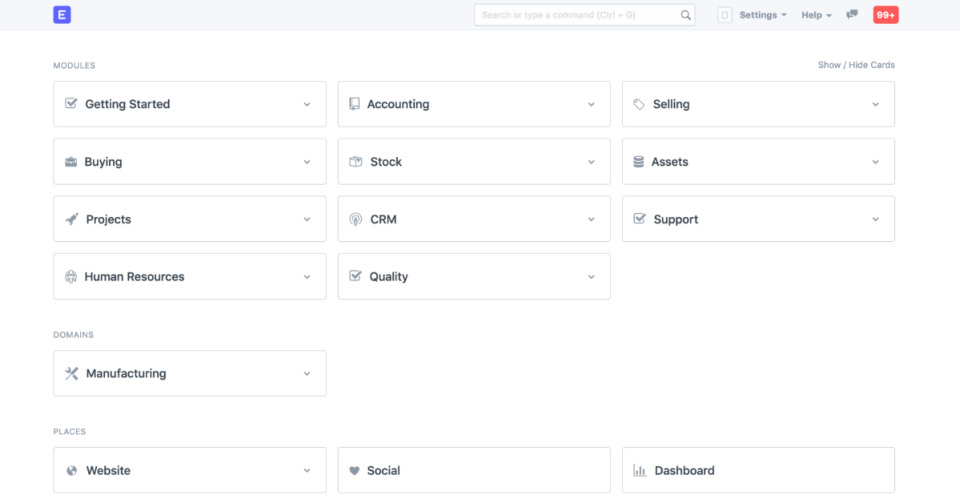Click the Projects rocket icon

point(71,219)
